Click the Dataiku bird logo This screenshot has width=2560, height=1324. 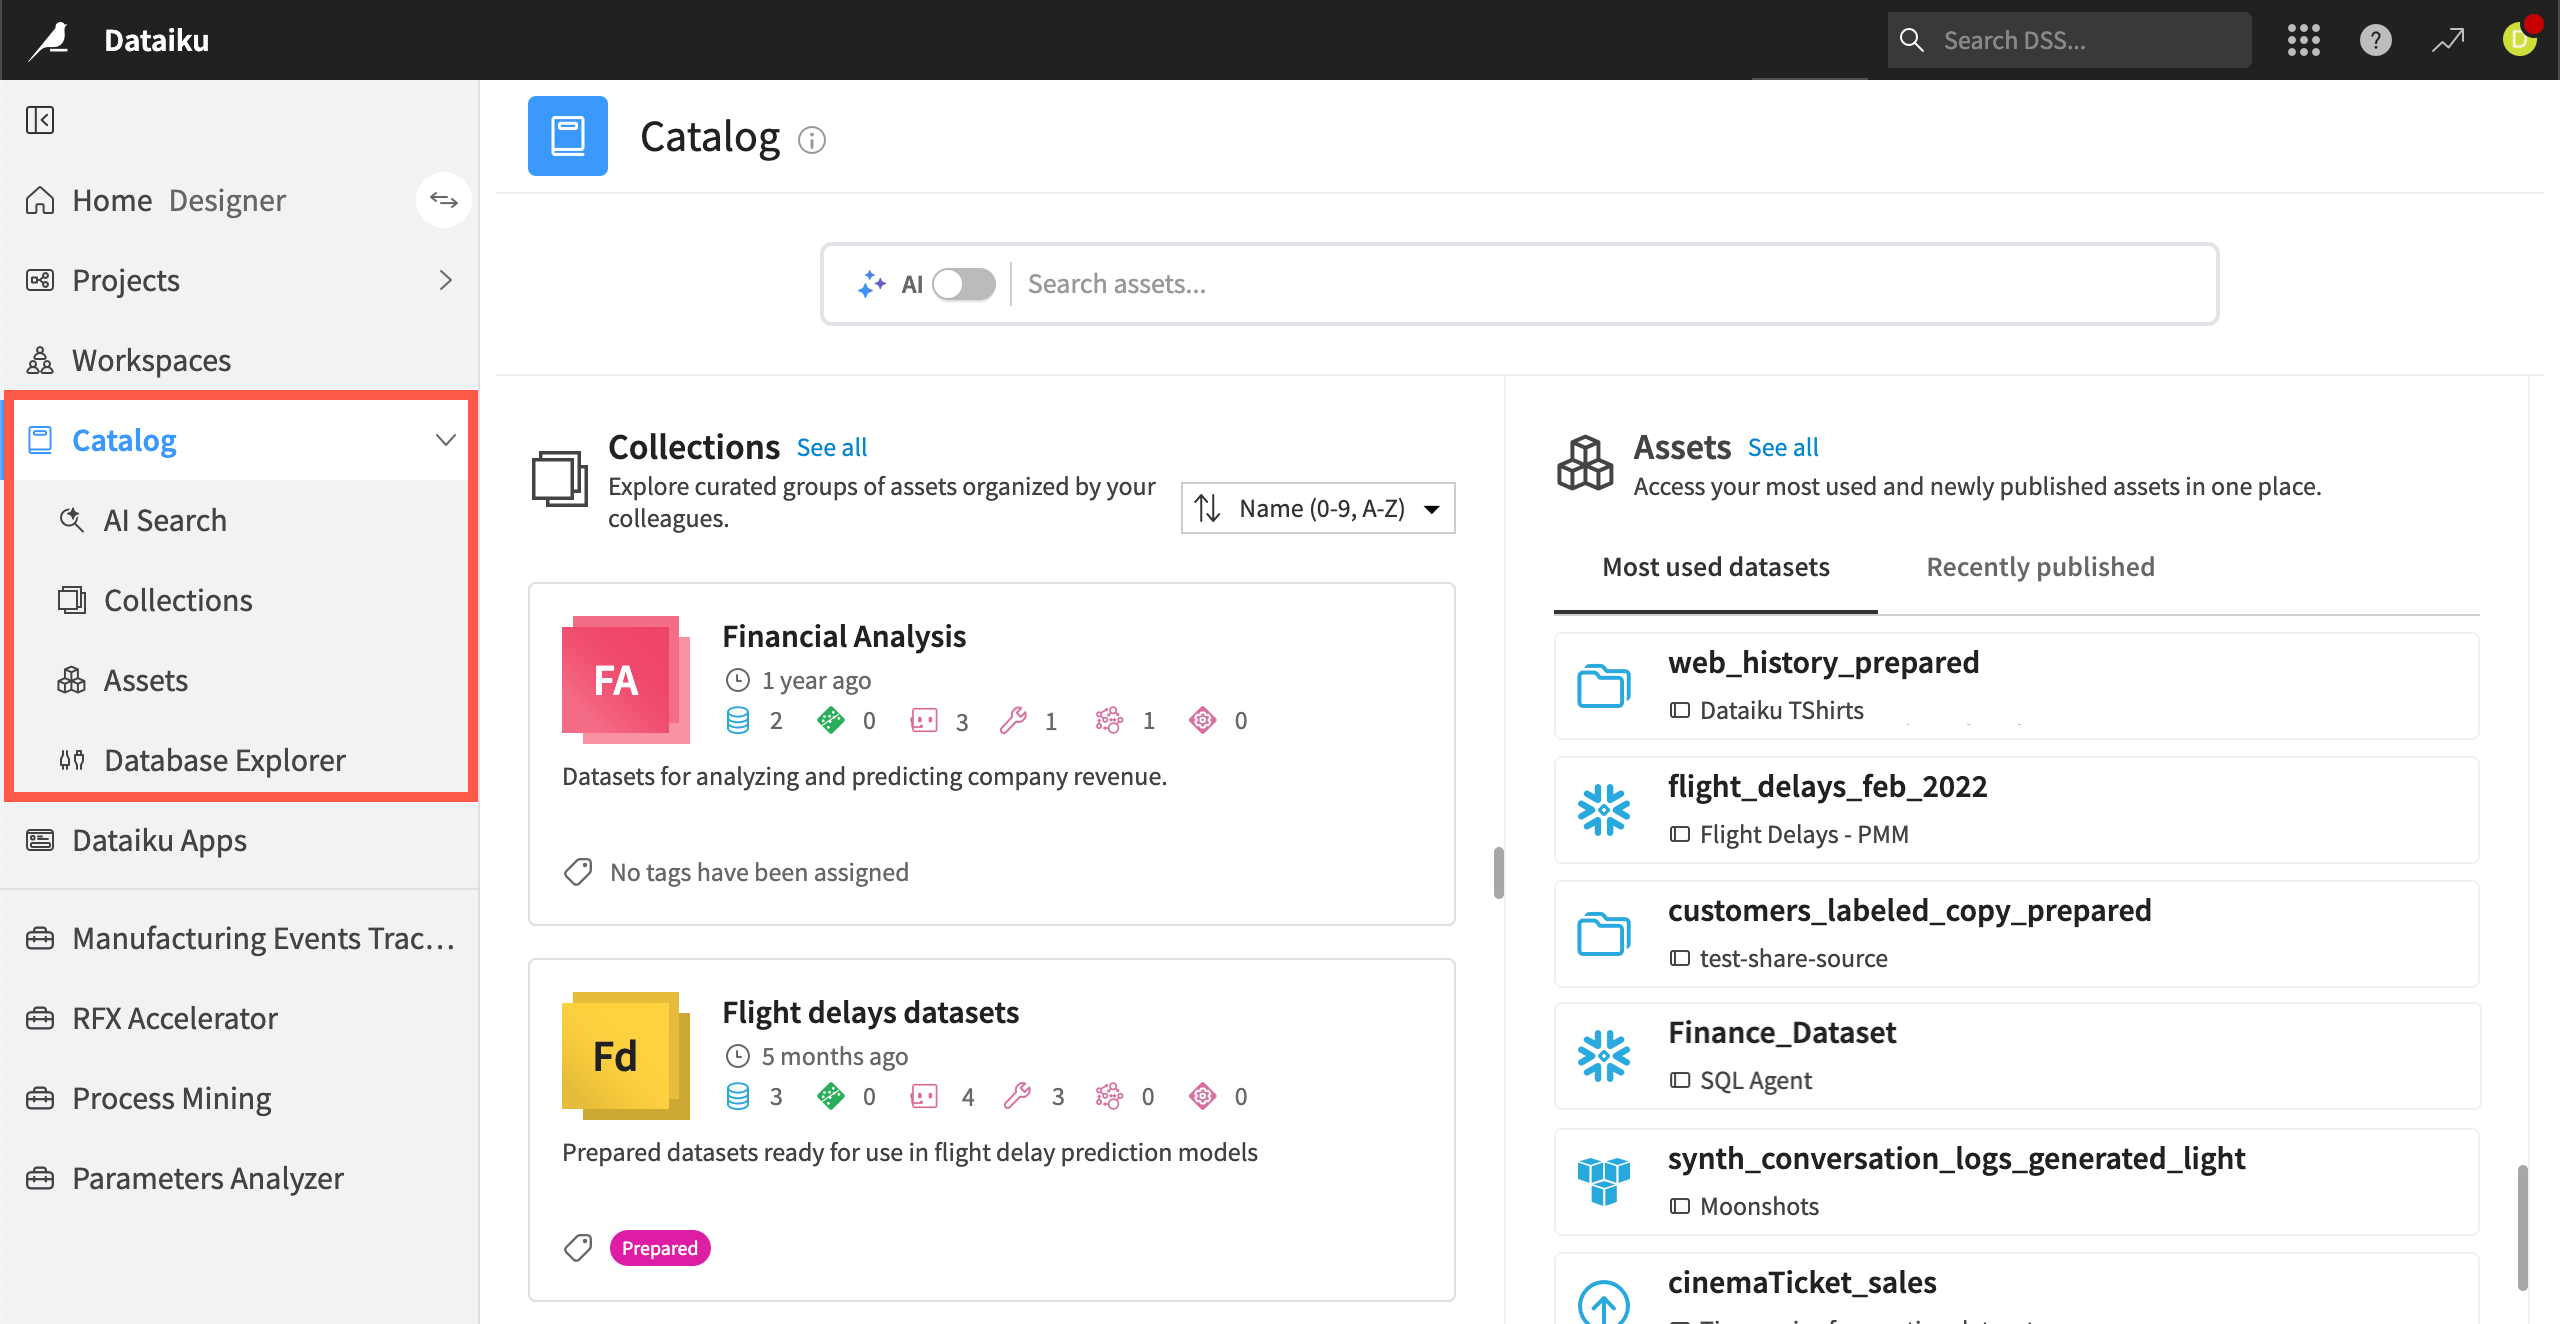pyautogui.click(x=49, y=40)
